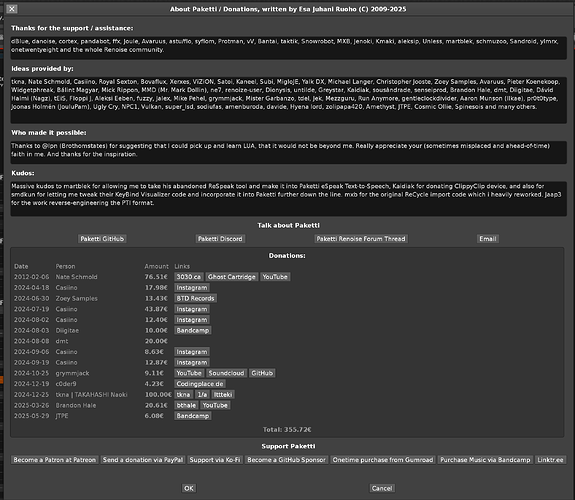The image size is (575, 500).
Task: Click the Email button
Action: tap(488, 239)
